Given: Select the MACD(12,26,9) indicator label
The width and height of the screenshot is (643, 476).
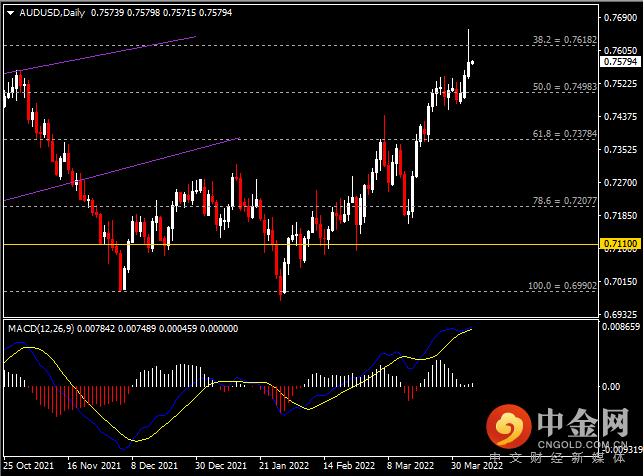Looking at the screenshot, I should 41,328.
